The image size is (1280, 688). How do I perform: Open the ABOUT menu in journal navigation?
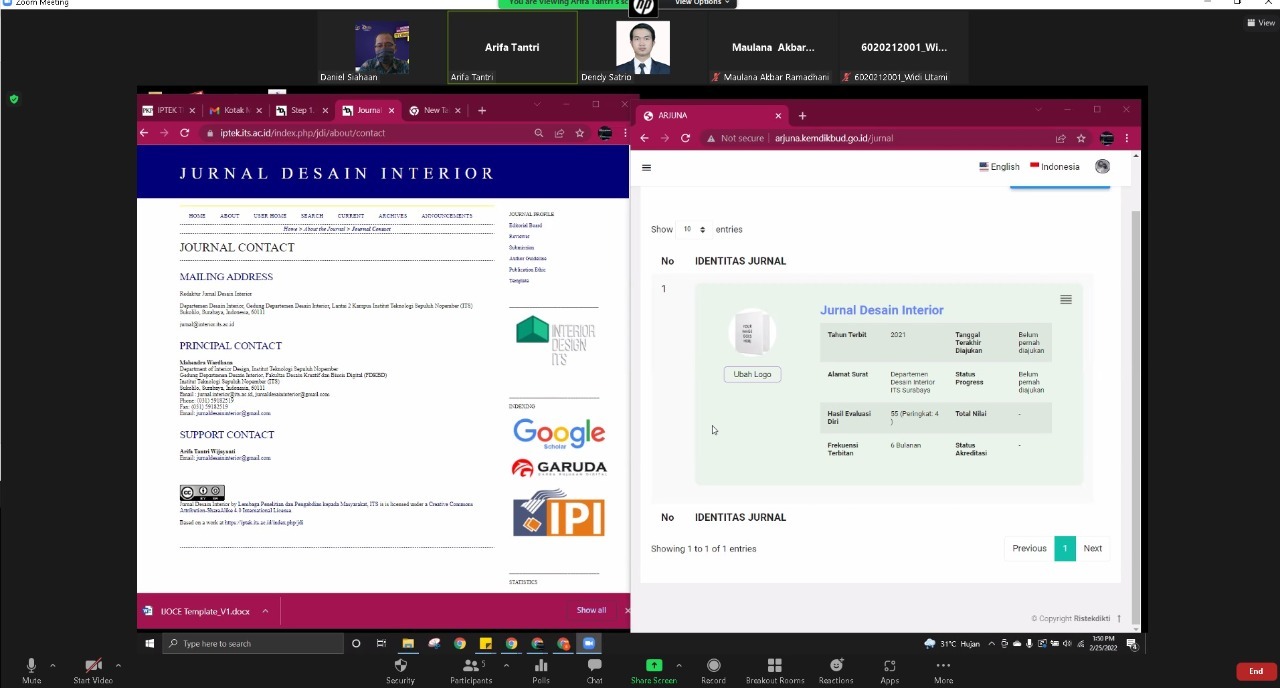229,216
